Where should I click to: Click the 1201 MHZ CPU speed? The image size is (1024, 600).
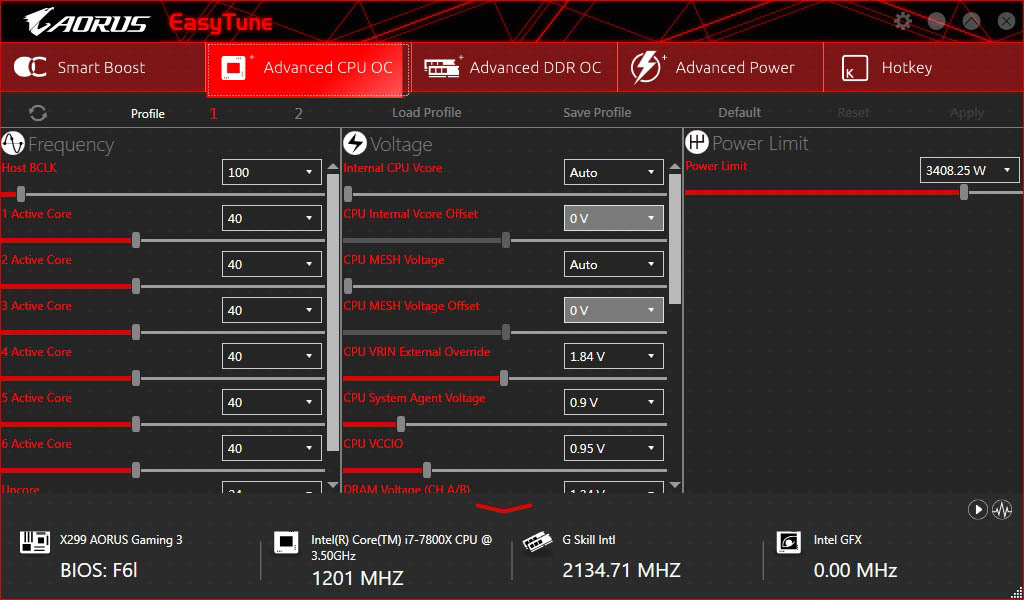click(357, 578)
